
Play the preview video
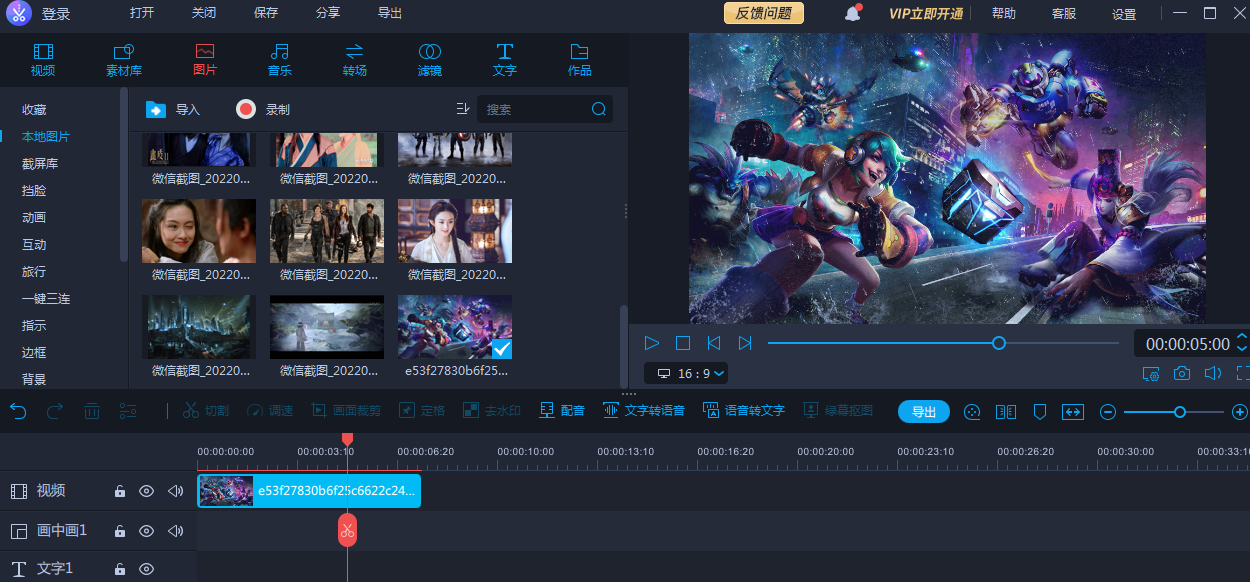tap(652, 343)
